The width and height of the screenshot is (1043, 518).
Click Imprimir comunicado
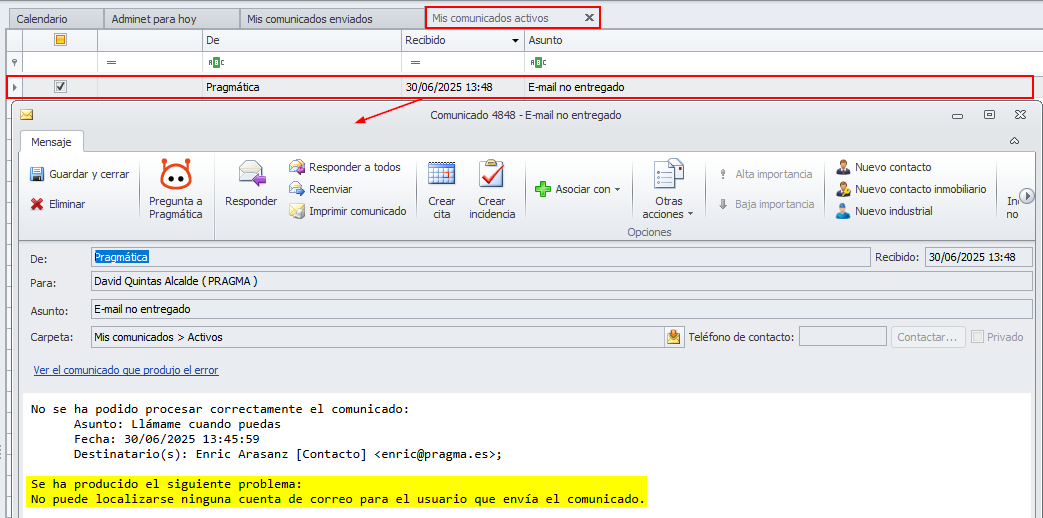click(x=347, y=211)
